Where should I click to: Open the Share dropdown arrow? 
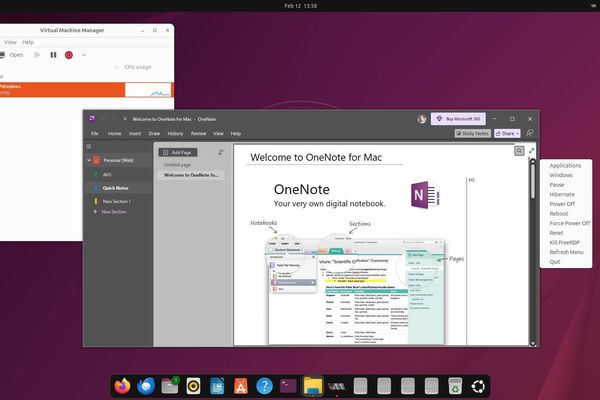[x=518, y=133]
